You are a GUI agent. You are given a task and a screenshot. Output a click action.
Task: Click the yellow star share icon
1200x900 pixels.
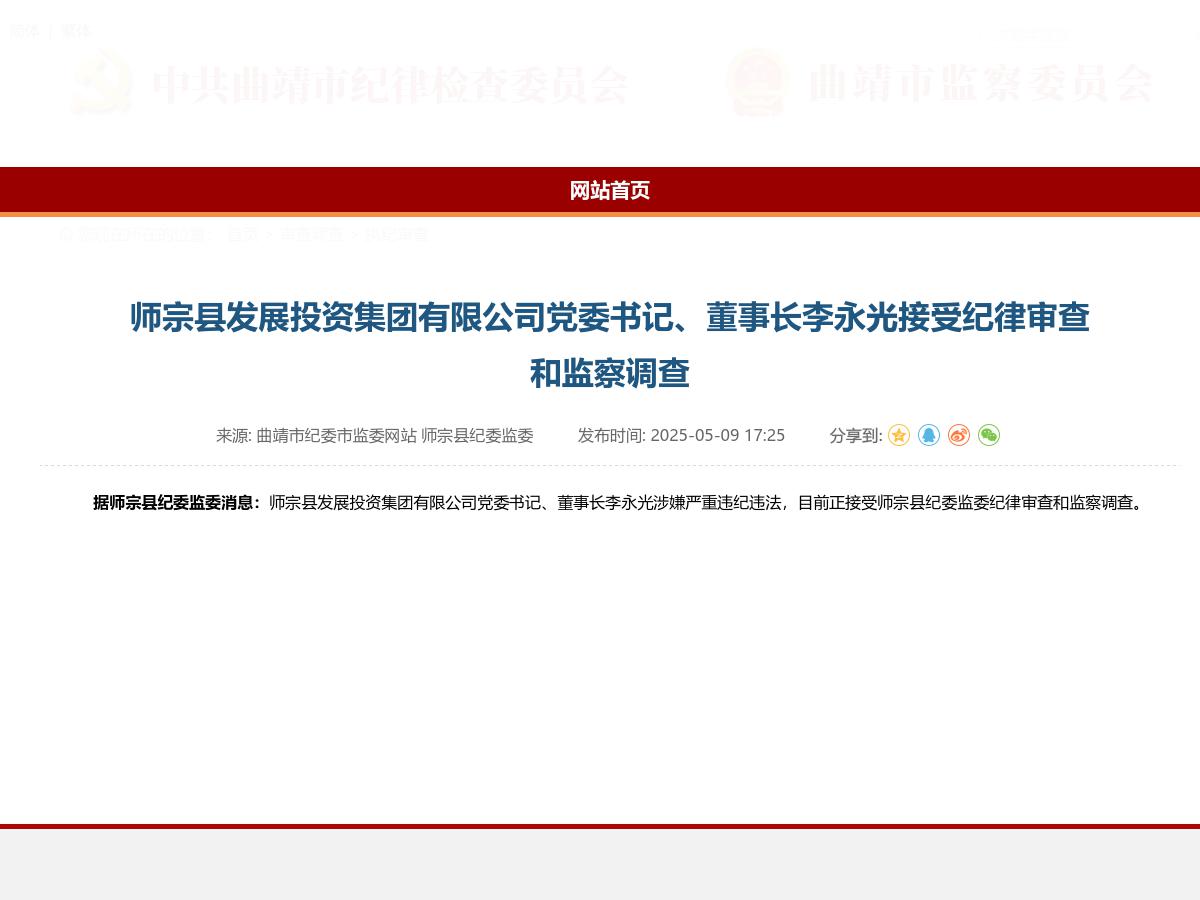coord(898,435)
